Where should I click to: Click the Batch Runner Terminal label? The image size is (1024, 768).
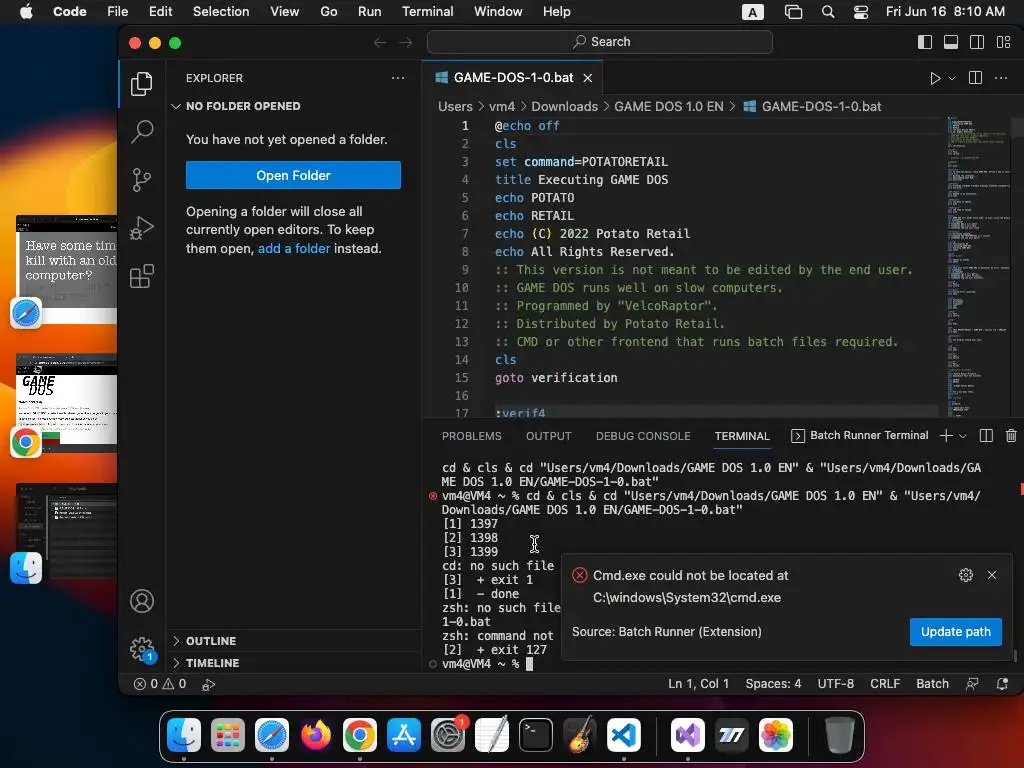tap(869, 436)
